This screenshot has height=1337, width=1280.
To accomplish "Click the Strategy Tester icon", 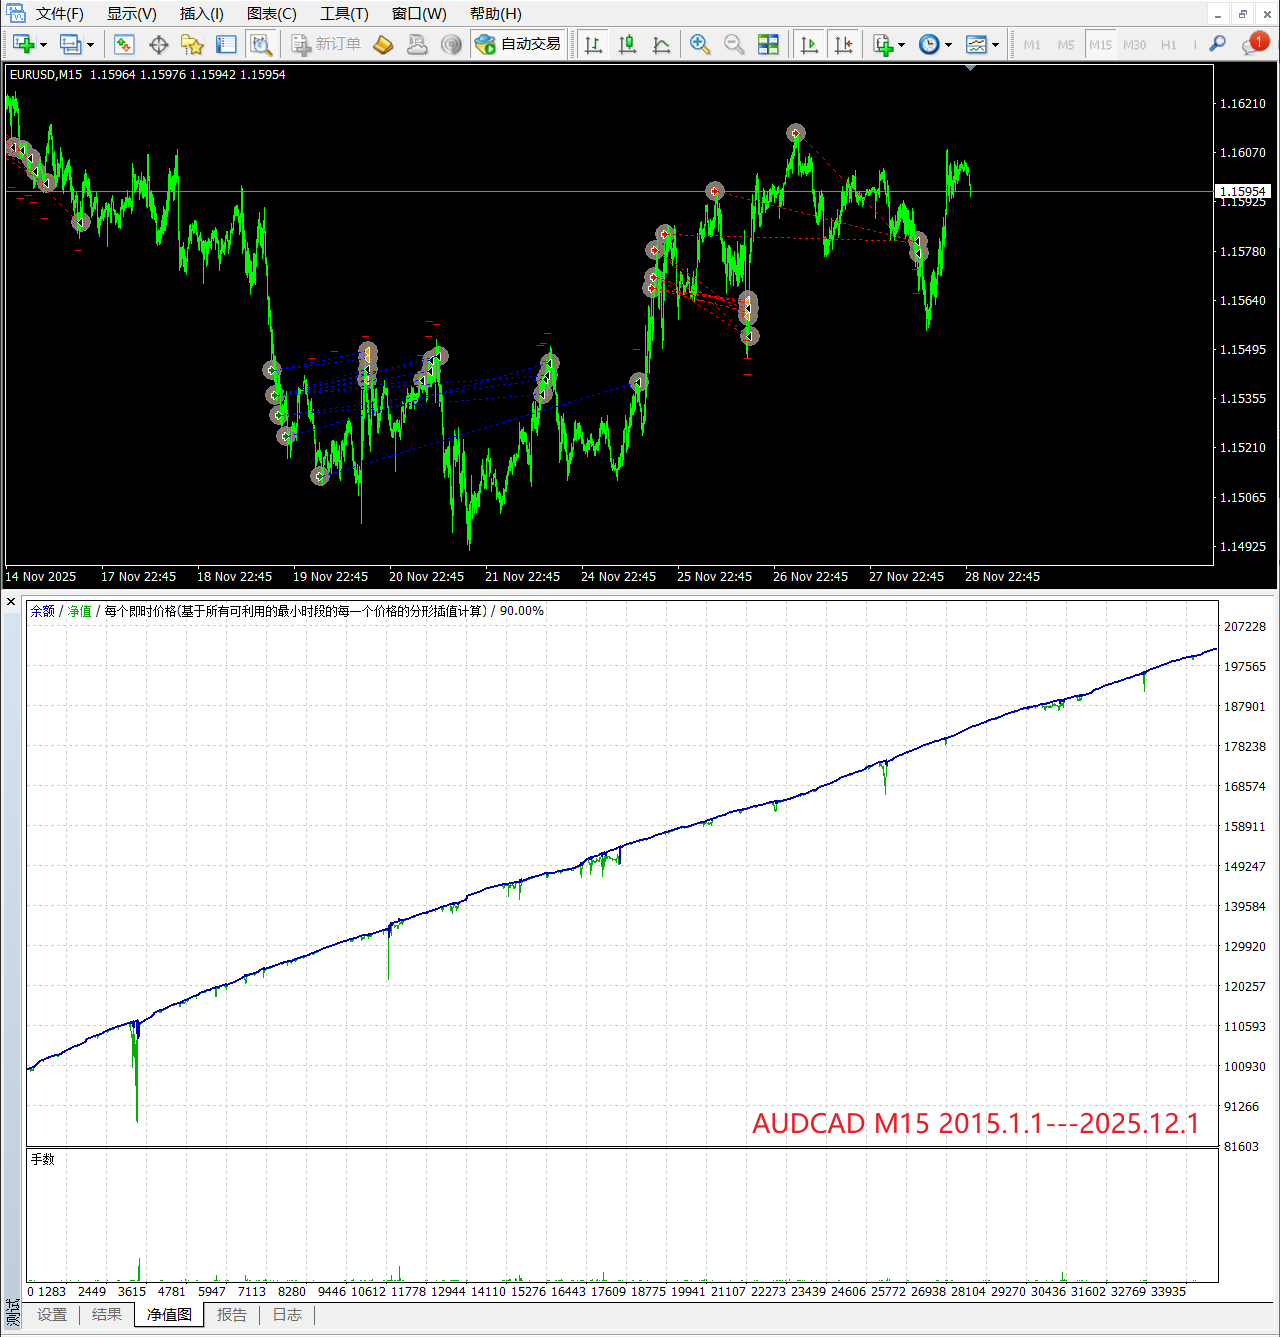I will click(x=261, y=44).
